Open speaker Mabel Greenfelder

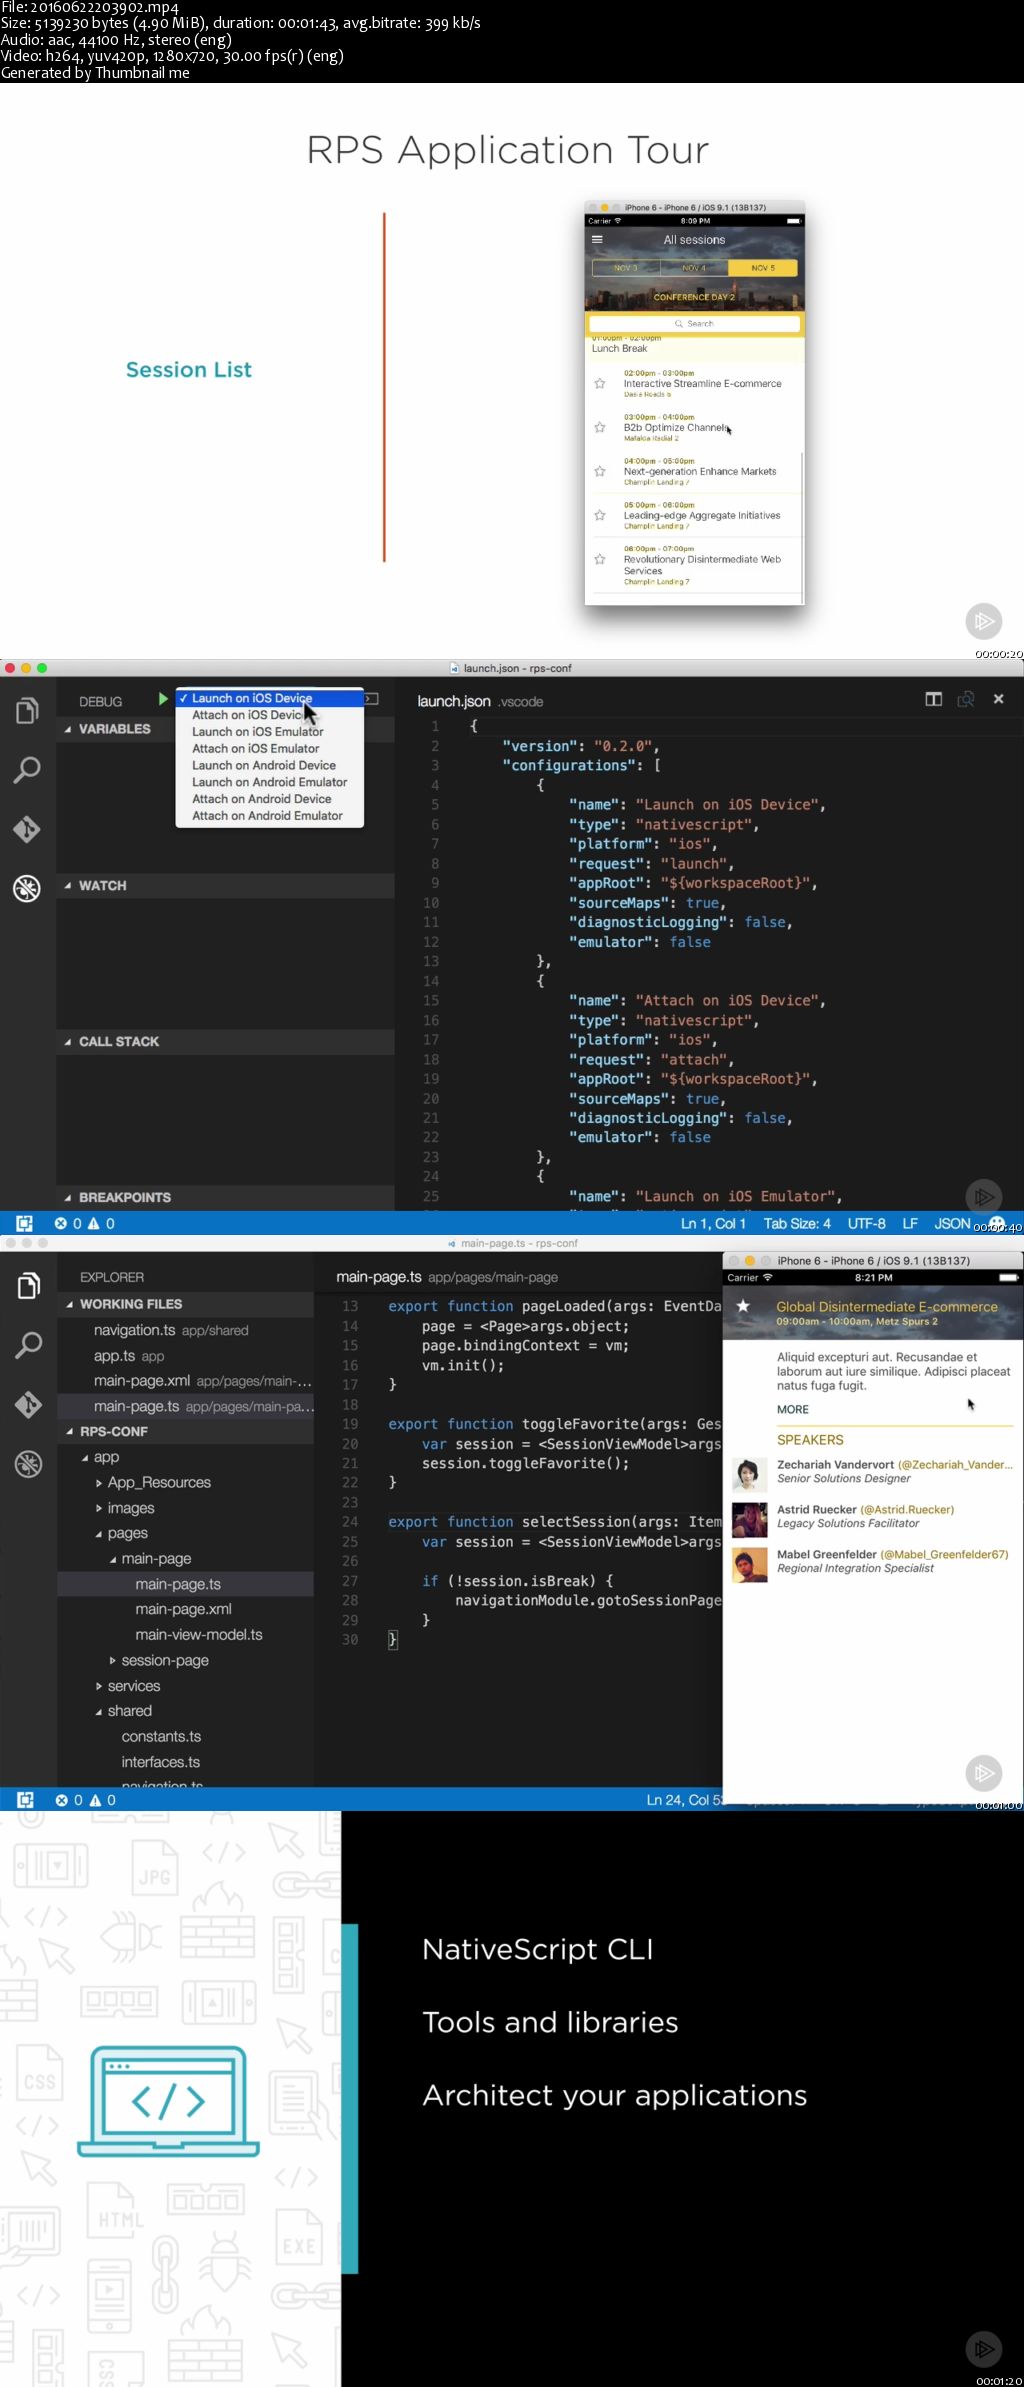click(x=872, y=1562)
